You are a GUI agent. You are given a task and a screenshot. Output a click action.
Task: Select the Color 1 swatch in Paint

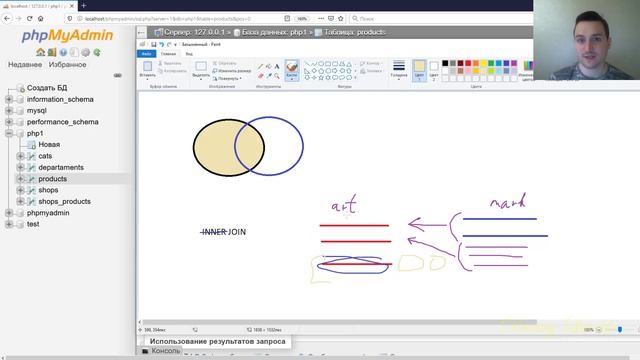click(419, 70)
